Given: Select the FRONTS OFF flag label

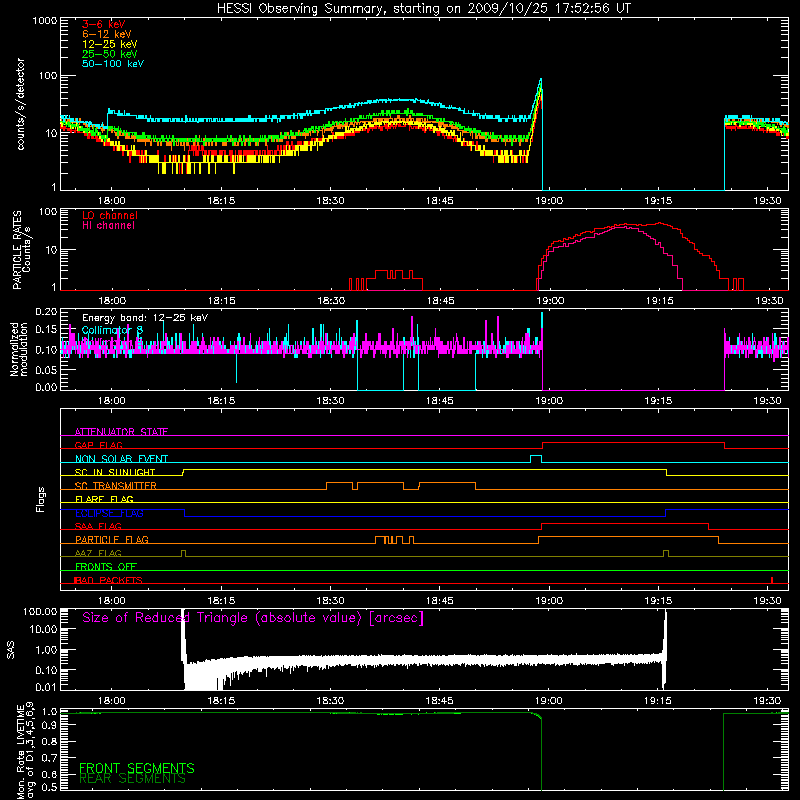Looking at the screenshot, I should coord(106,566).
